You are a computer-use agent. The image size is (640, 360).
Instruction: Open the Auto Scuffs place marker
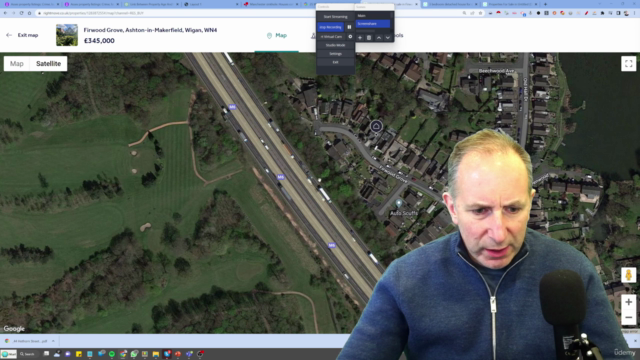(x=399, y=203)
